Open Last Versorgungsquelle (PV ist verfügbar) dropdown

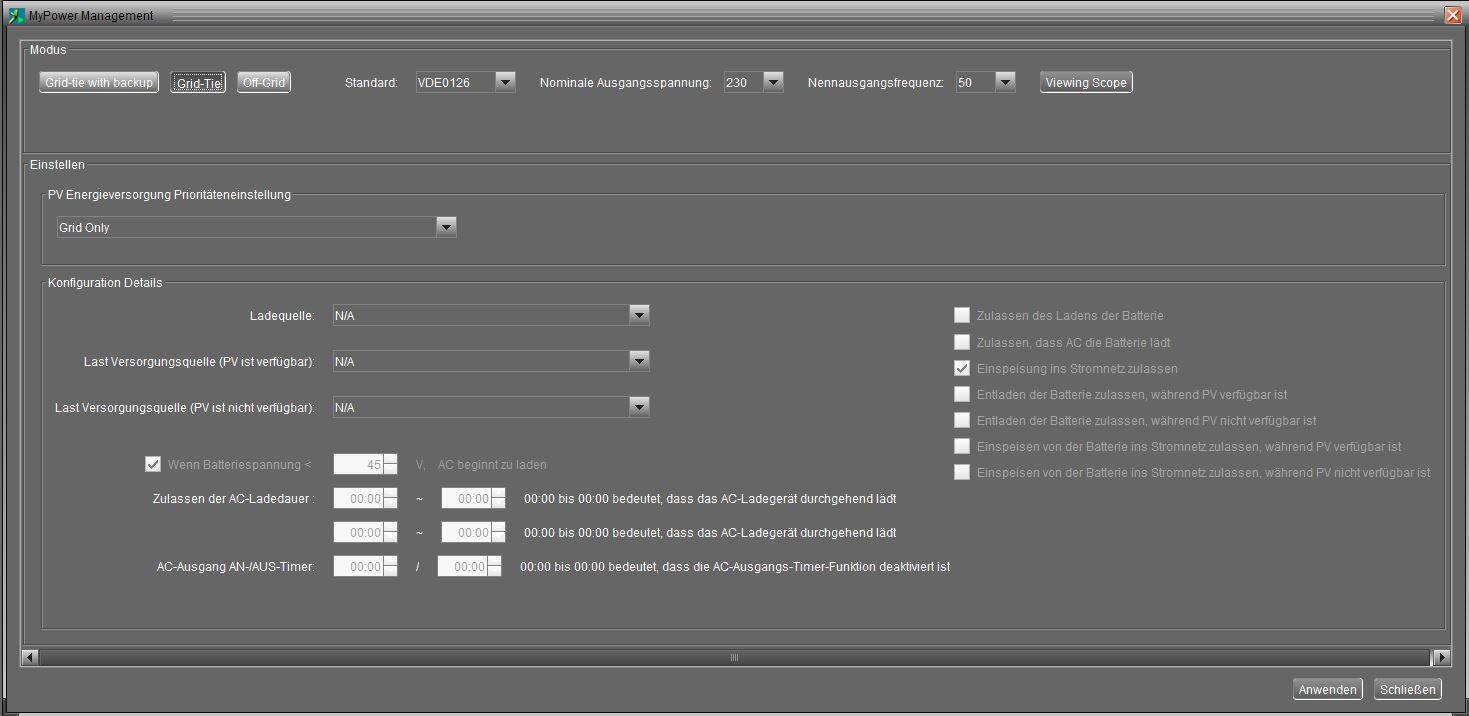[x=491, y=361]
